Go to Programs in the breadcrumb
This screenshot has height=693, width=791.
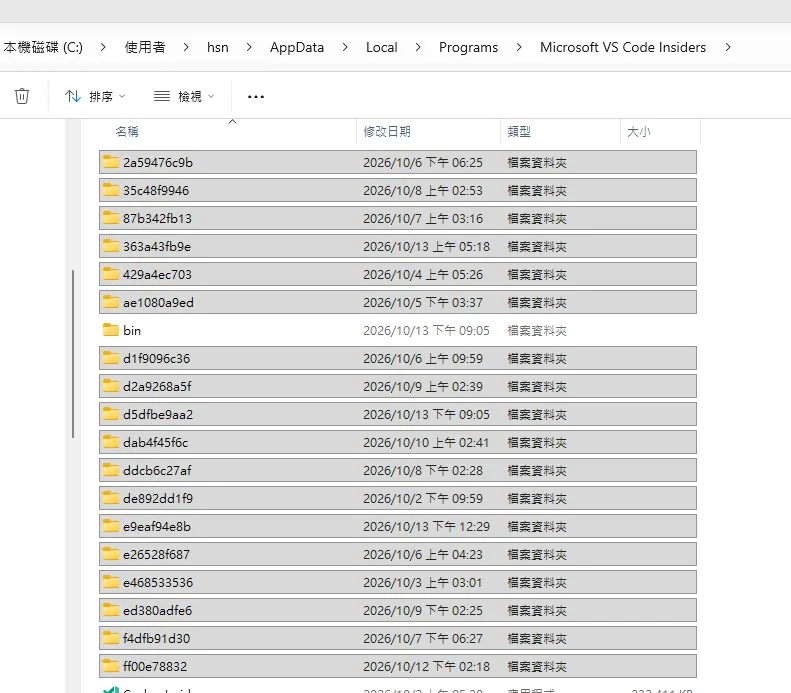coord(468,47)
